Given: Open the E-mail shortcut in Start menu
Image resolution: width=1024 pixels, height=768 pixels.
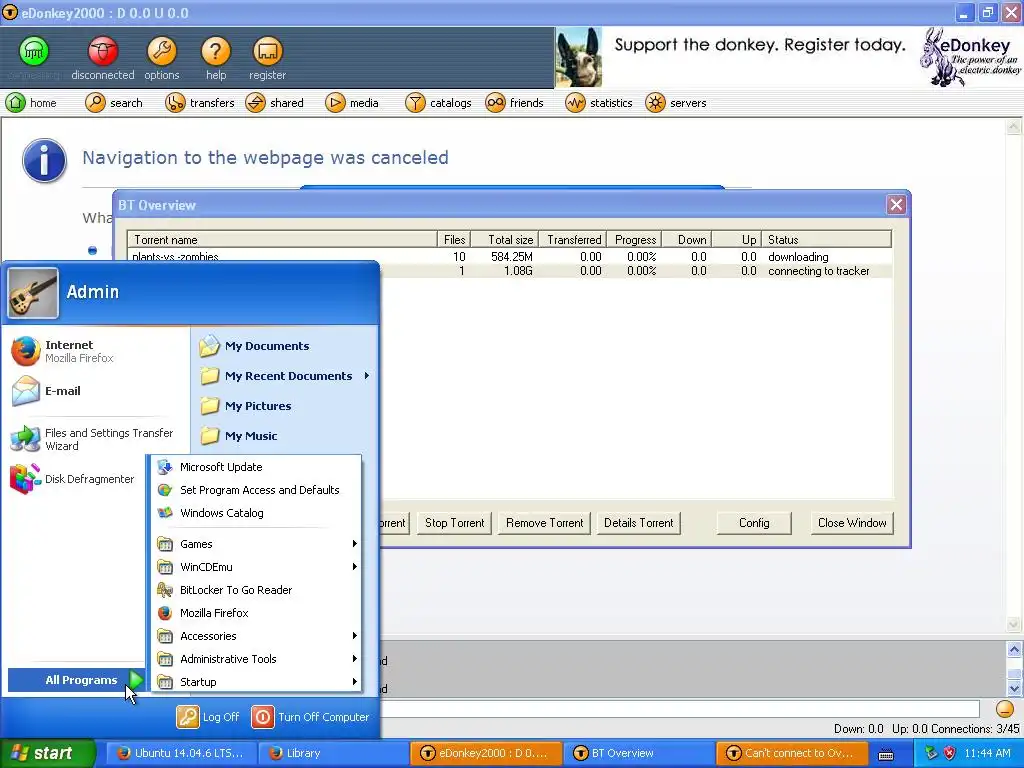Looking at the screenshot, I should 46,391.
